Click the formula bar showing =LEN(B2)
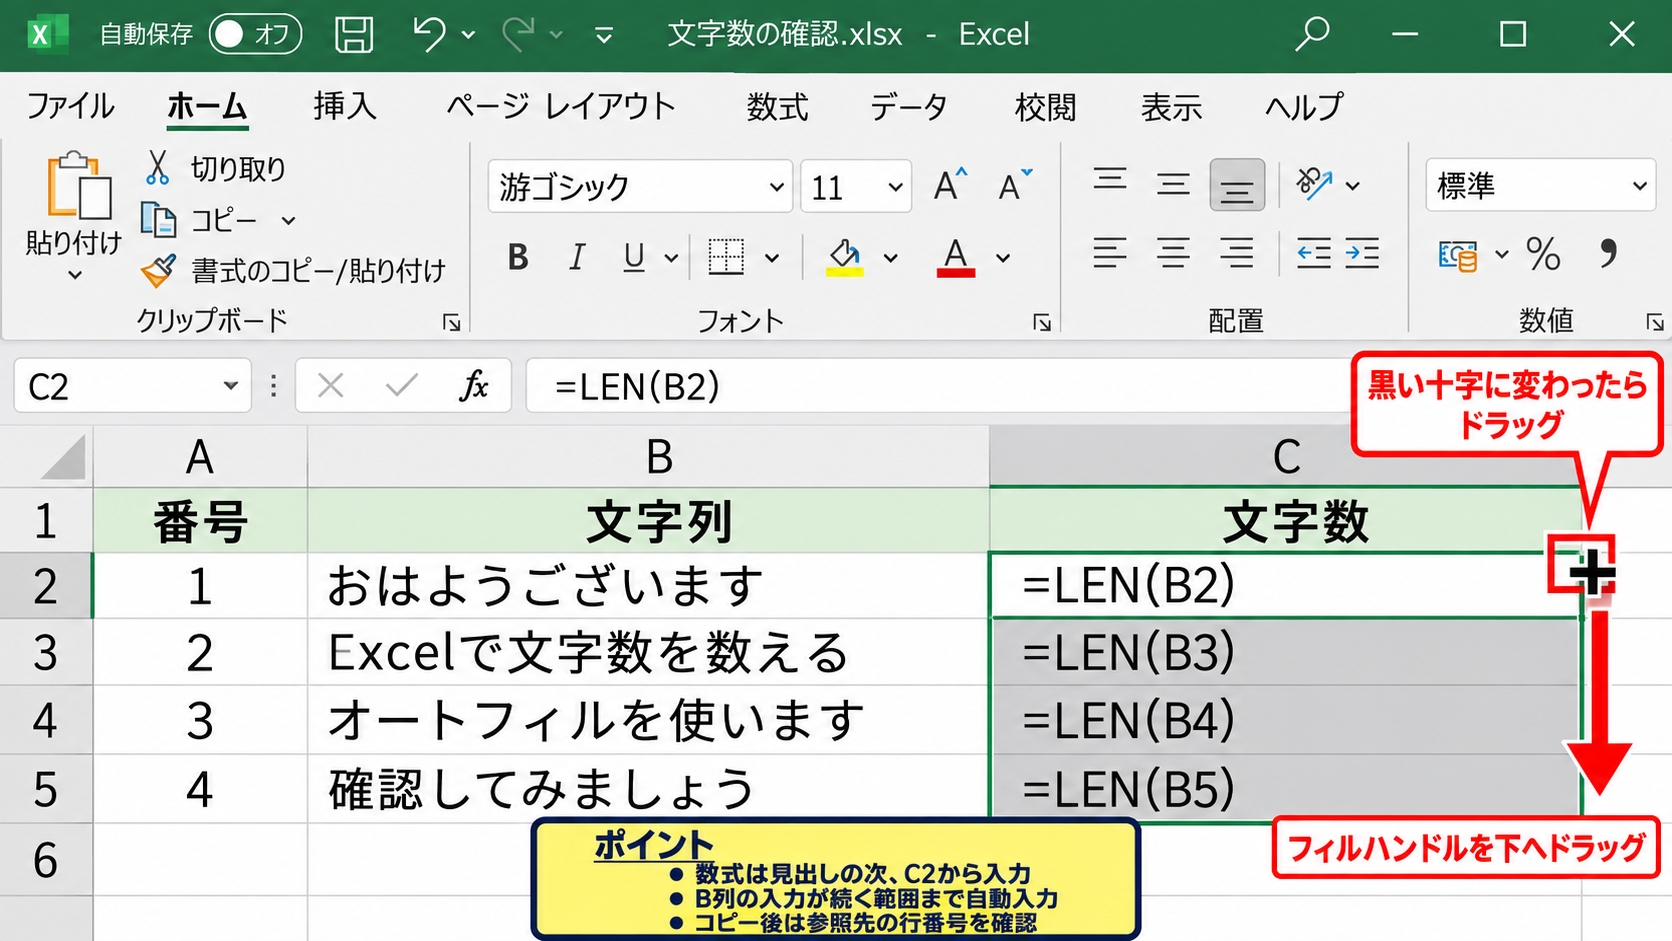1672x941 pixels. (940, 386)
